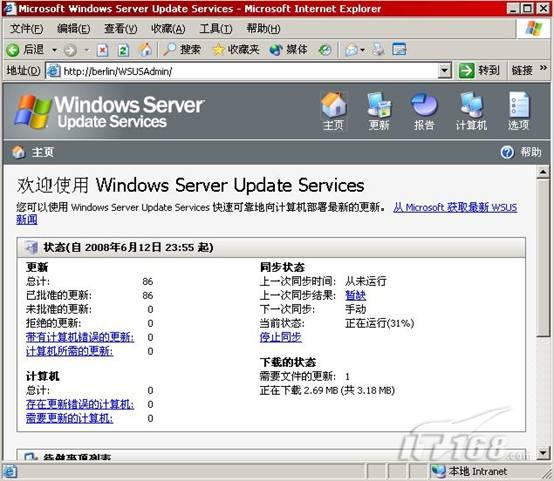Click the 正在运行(31%) status text
The image size is (554, 481).
[x=379, y=323]
